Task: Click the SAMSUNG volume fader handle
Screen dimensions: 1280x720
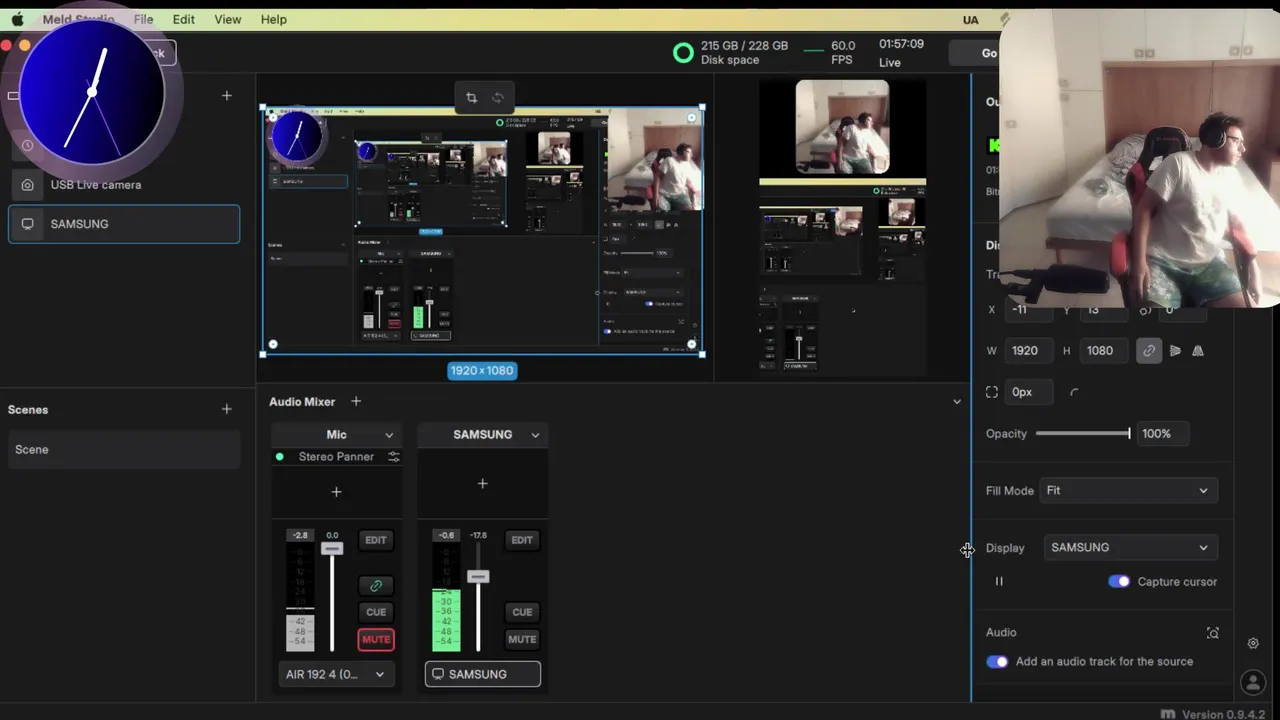Action: point(478,577)
